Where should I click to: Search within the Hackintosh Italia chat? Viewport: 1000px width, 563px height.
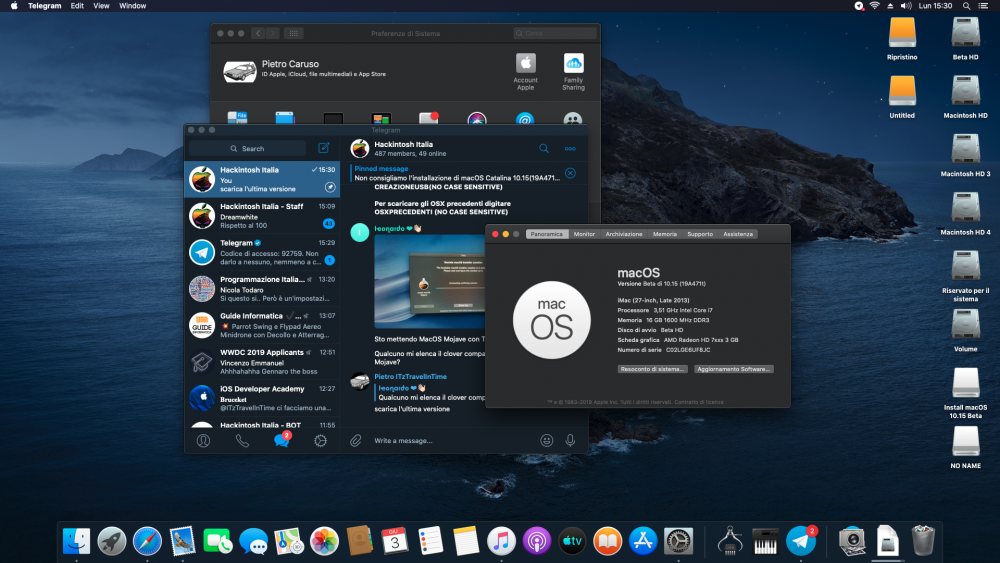click(543, 148)
